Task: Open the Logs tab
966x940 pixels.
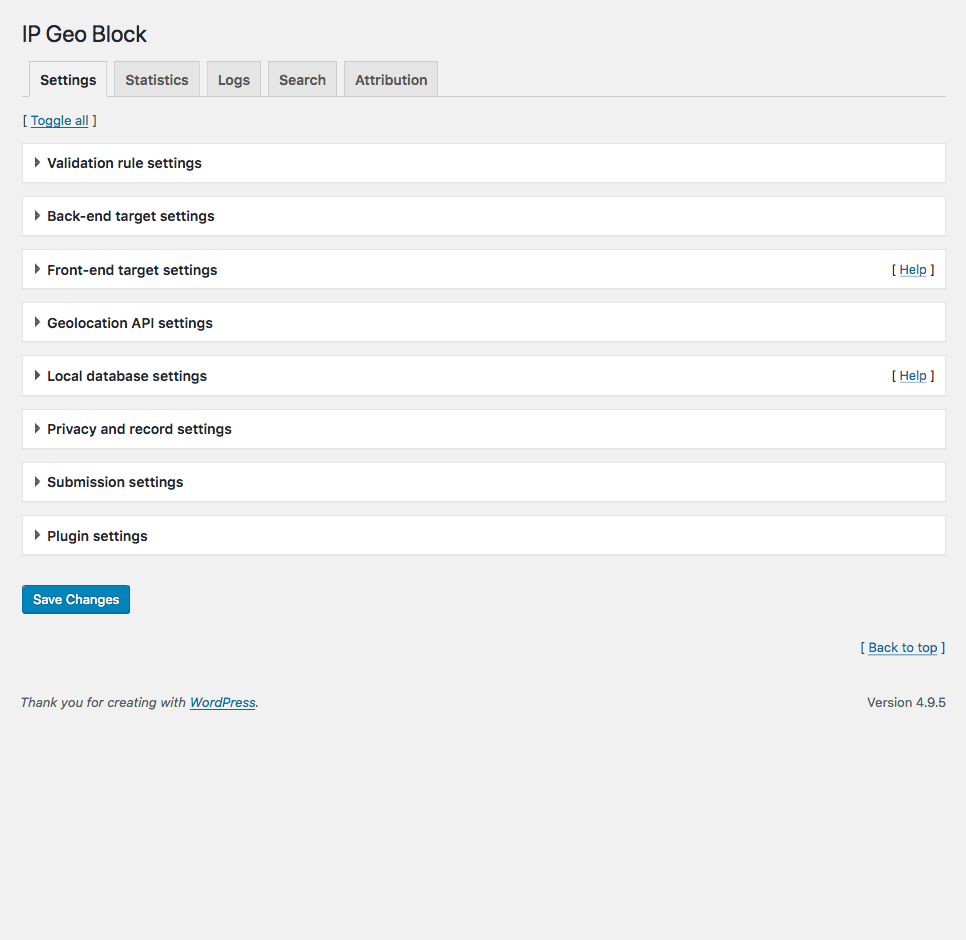Action: pos(234,80)
